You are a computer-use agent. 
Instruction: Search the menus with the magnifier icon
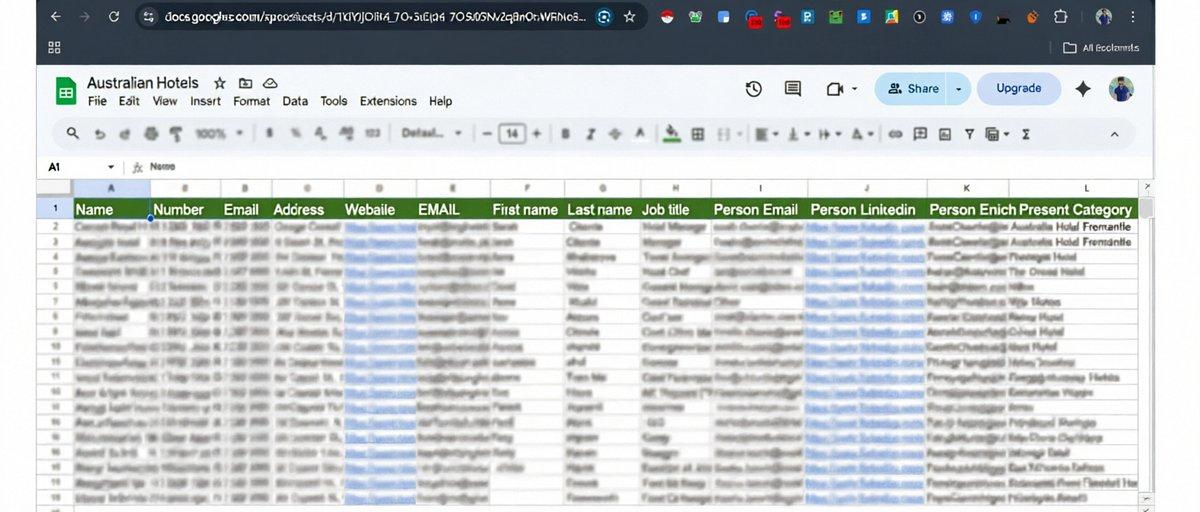coord(73,134)
